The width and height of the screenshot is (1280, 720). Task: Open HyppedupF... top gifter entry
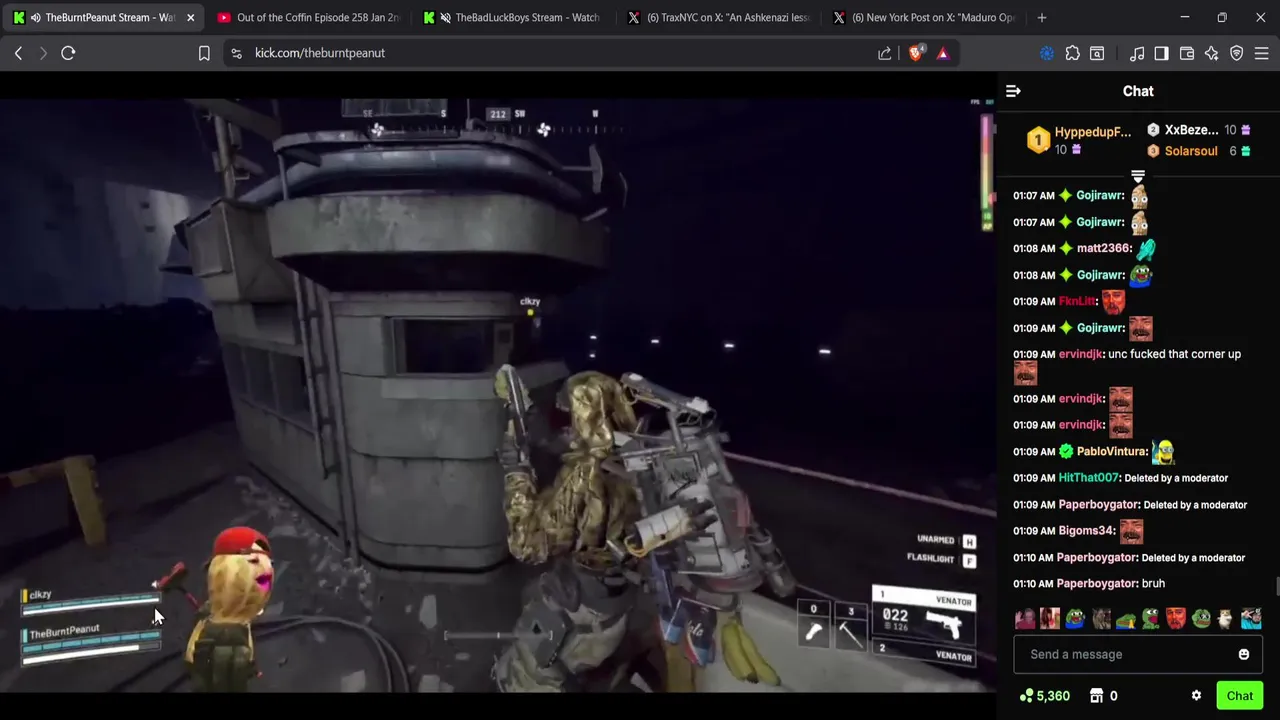pyautogui.click(x=1080, y=140)
